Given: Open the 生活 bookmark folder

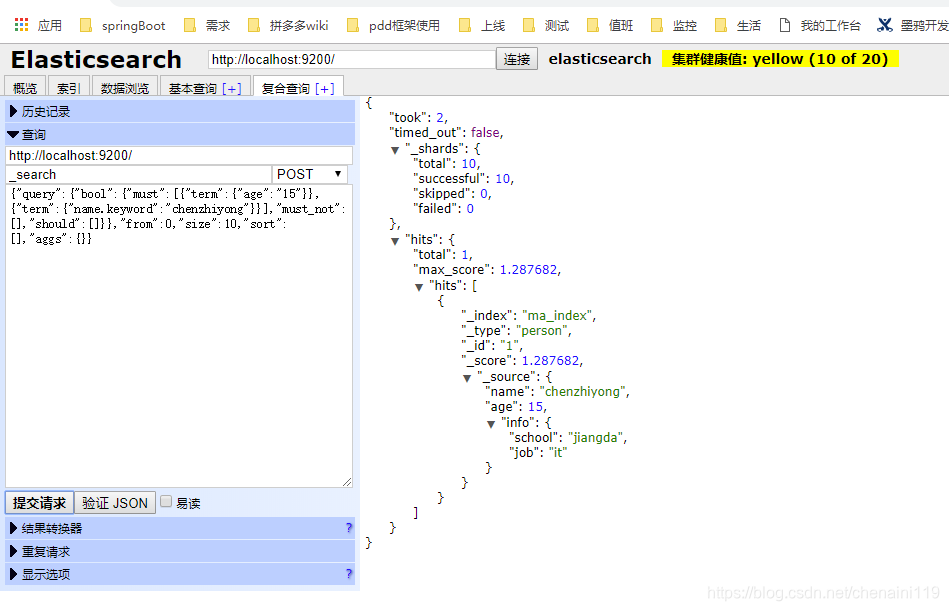Looking at the screenshot, I should click(738, 25).
